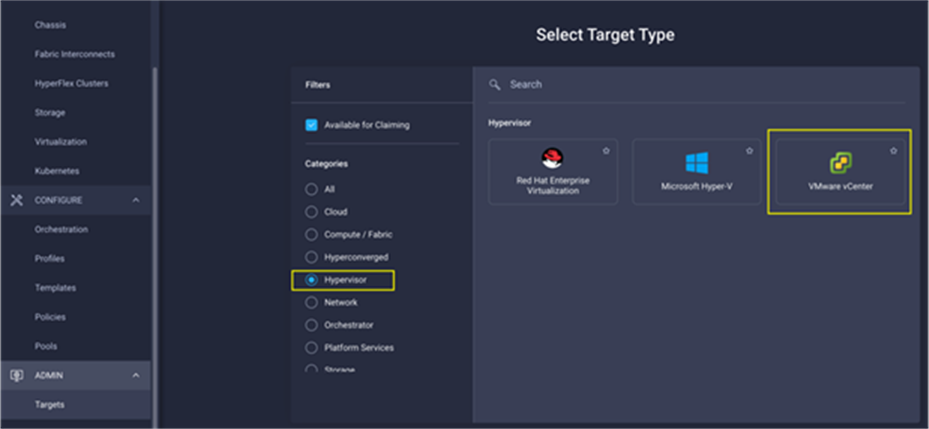Favorite Red Hat Enterprise Virtualization with star

coord(606,151)
